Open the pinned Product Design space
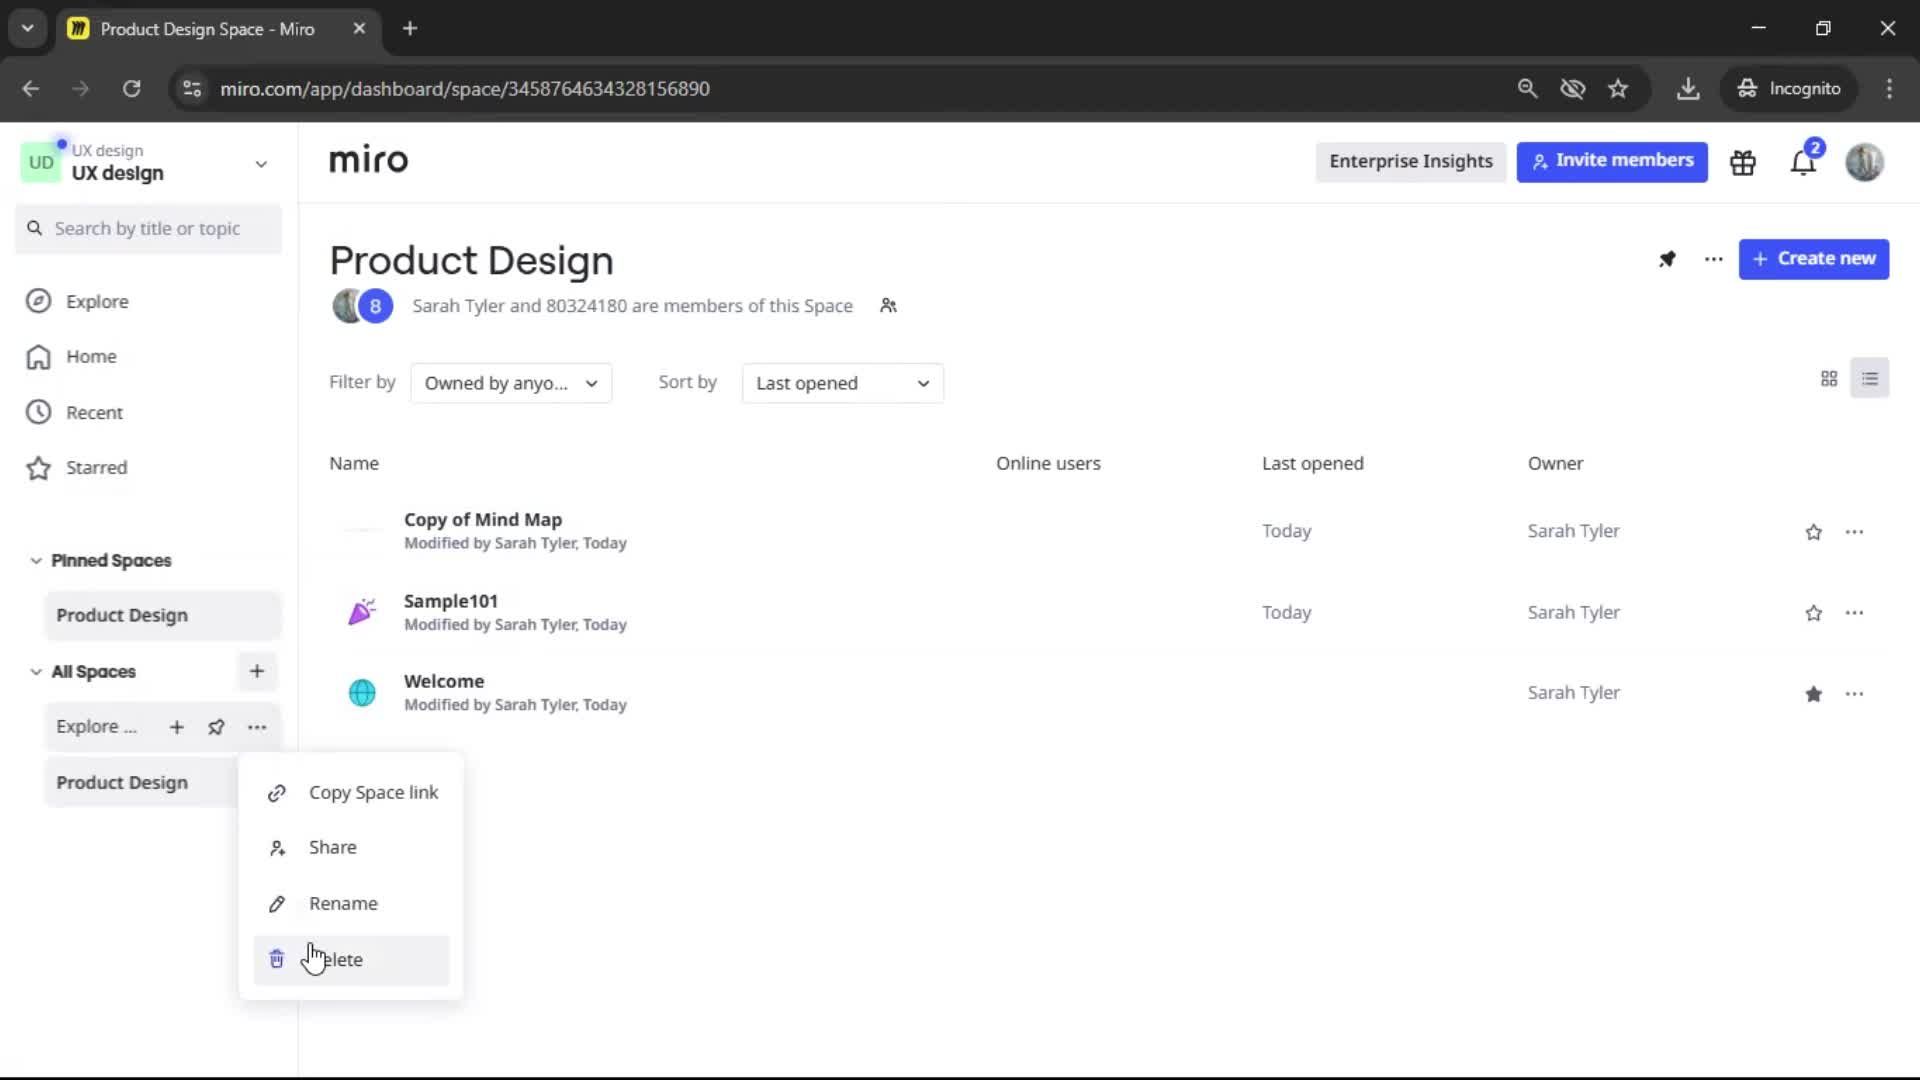The image size is (1920, 1080). (163, 615)
